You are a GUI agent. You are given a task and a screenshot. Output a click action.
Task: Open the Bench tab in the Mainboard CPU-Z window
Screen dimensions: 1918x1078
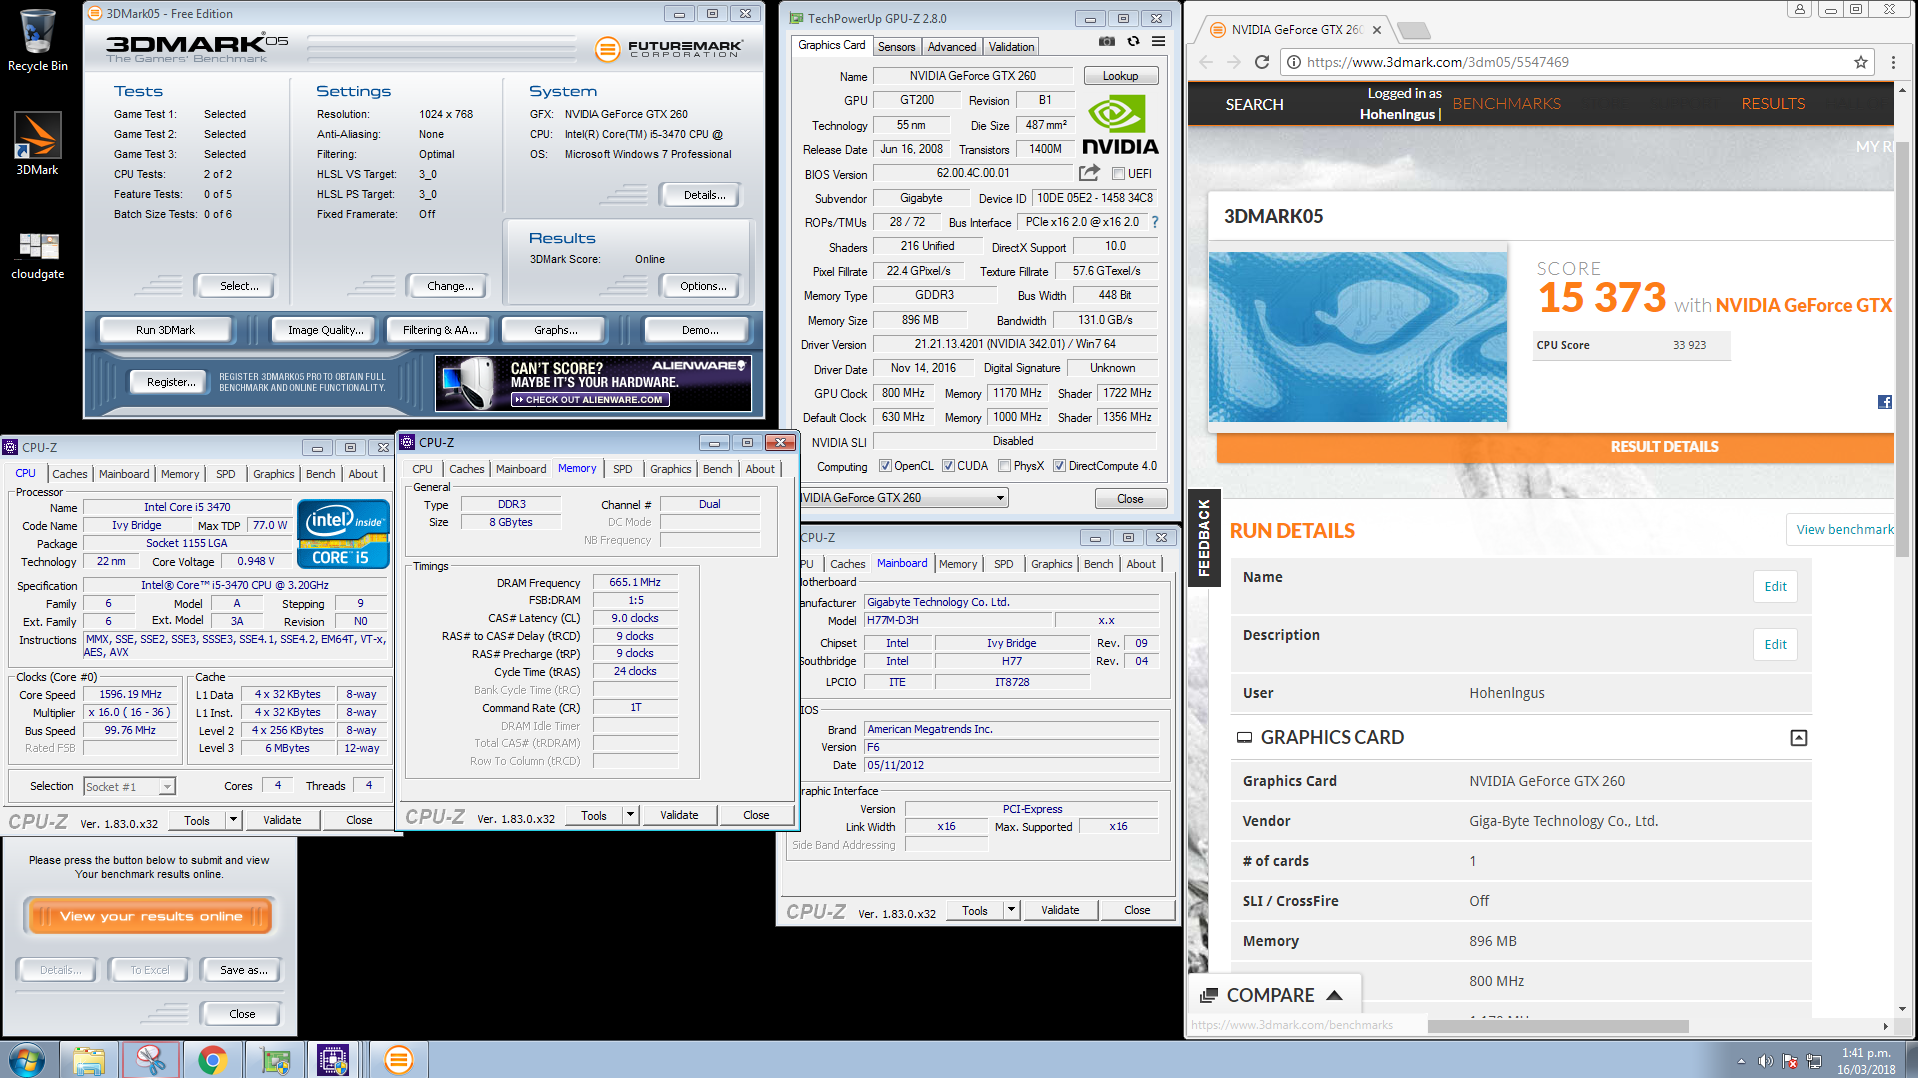click(1098, 564)
